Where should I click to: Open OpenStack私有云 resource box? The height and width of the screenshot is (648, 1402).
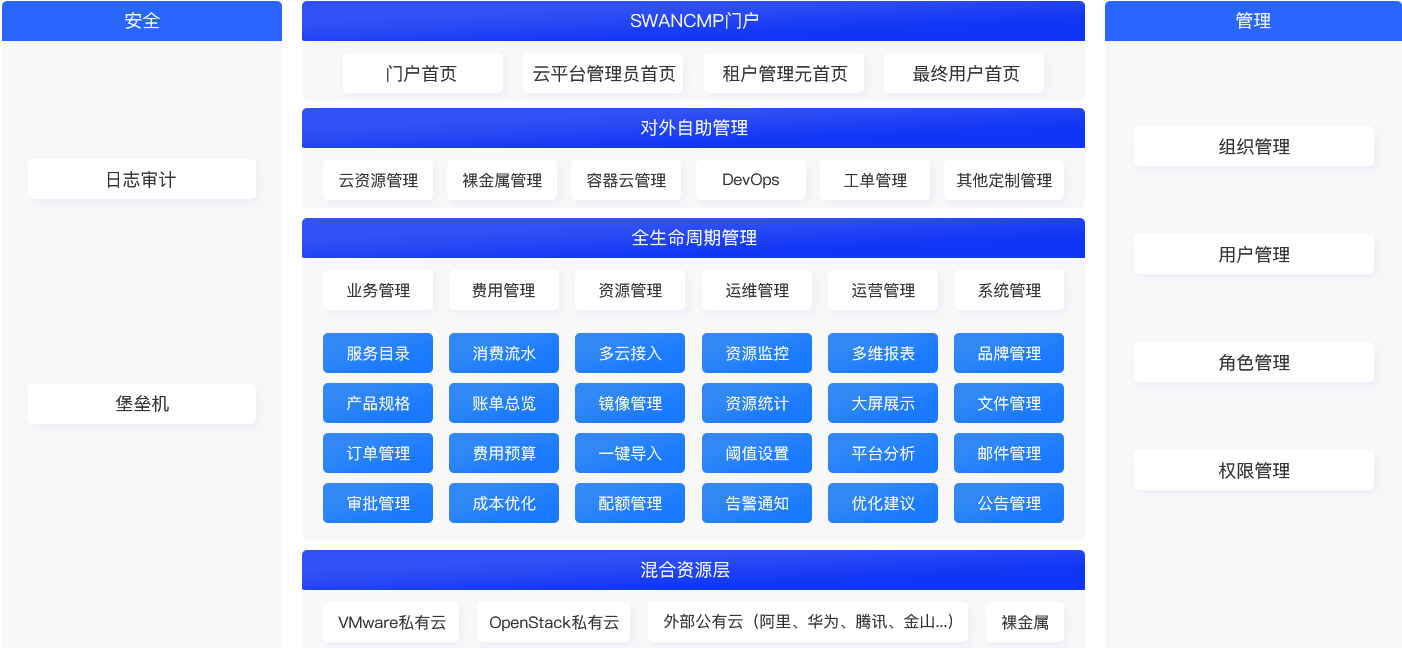tap(554, 622)
